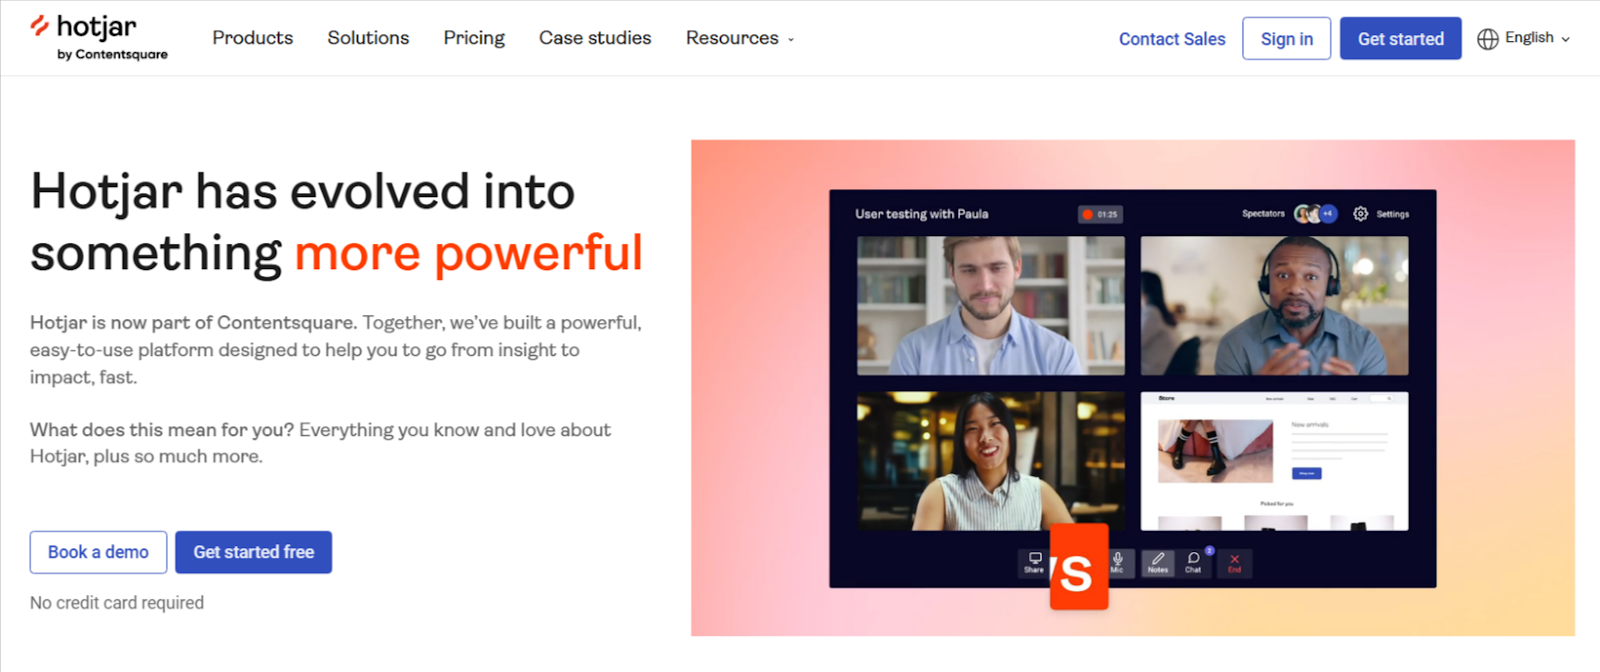Click the red End call icon
The image size is (1600, 672).
tap(1235, 563)
